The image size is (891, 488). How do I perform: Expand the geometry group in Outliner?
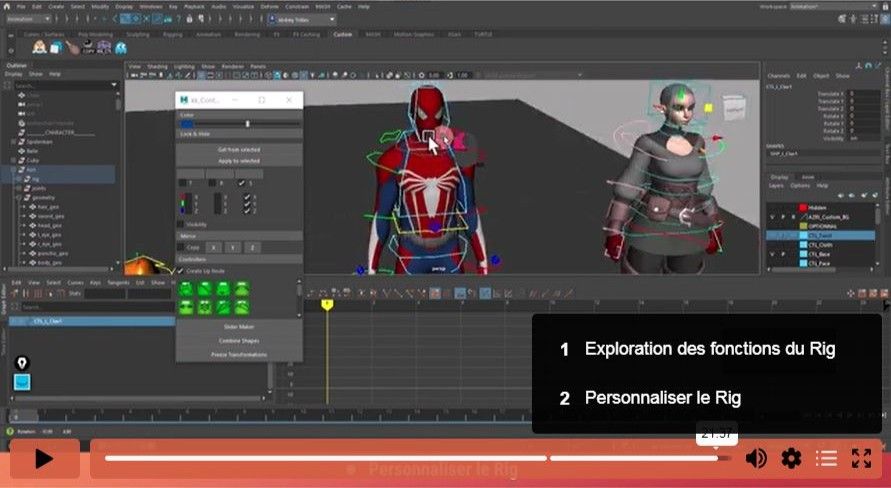click(18, 198)
